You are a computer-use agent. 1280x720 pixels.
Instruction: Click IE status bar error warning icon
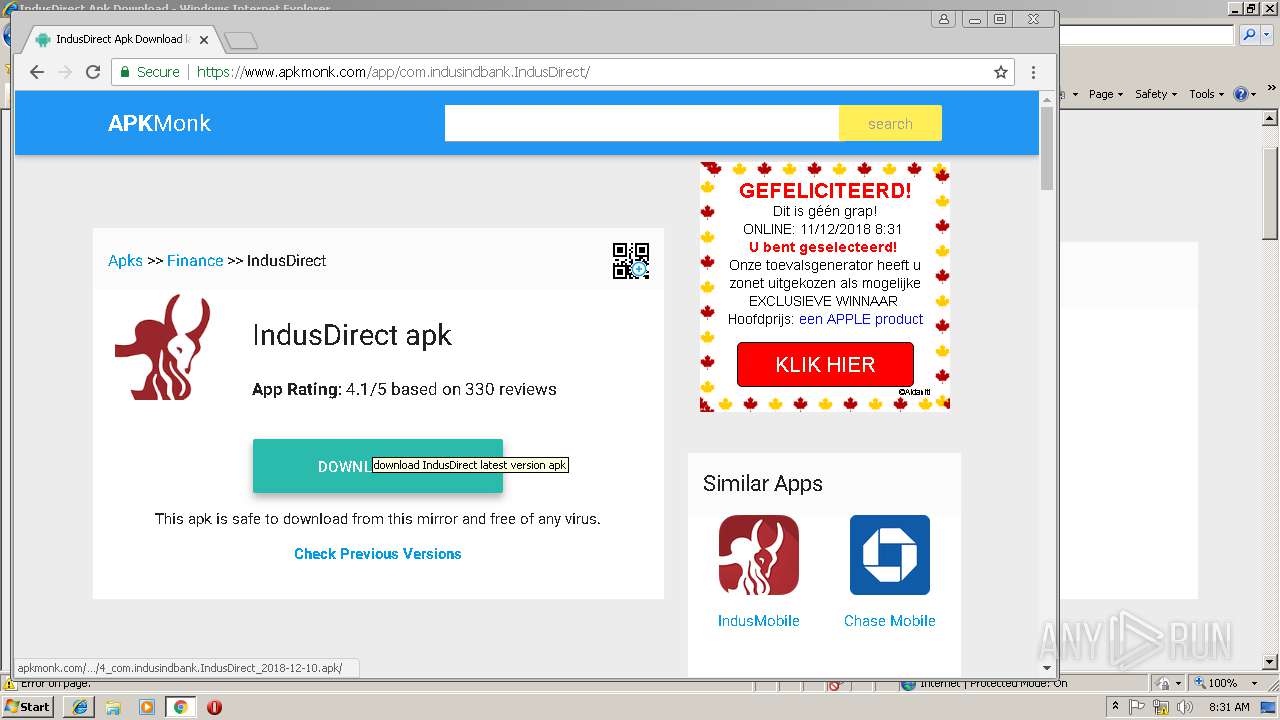coord(9,684)
